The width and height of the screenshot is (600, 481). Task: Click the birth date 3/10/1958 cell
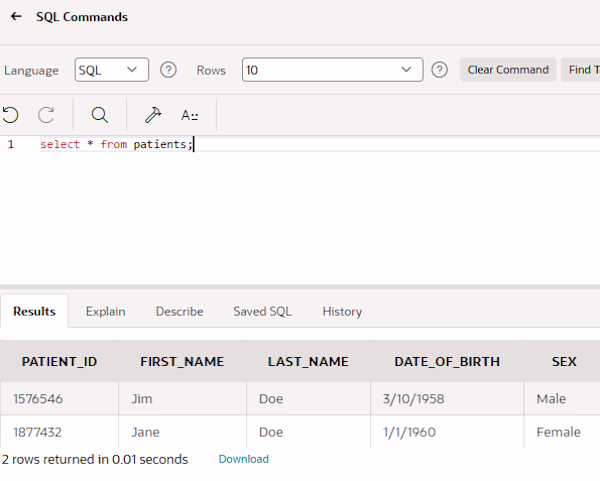pos(447,399)
